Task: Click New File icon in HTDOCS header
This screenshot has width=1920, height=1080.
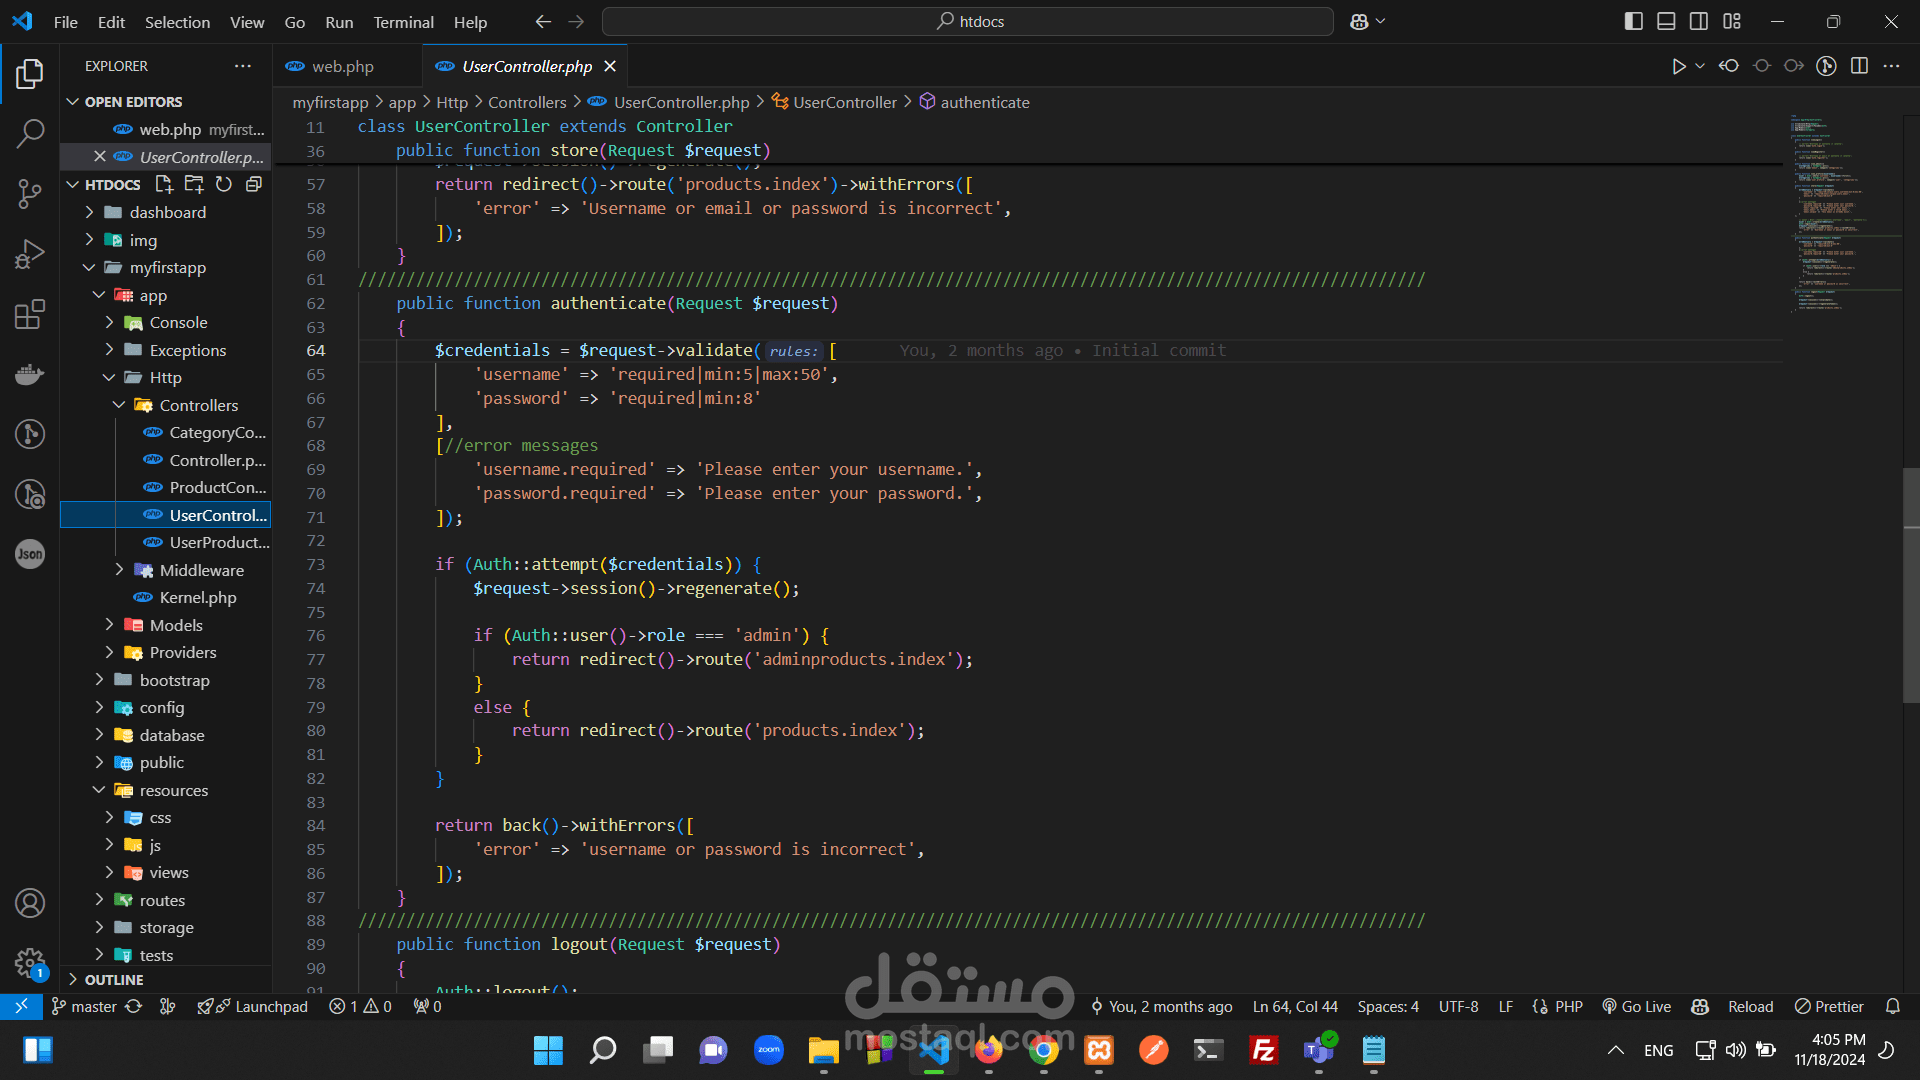Action: [x=164, y=184]
